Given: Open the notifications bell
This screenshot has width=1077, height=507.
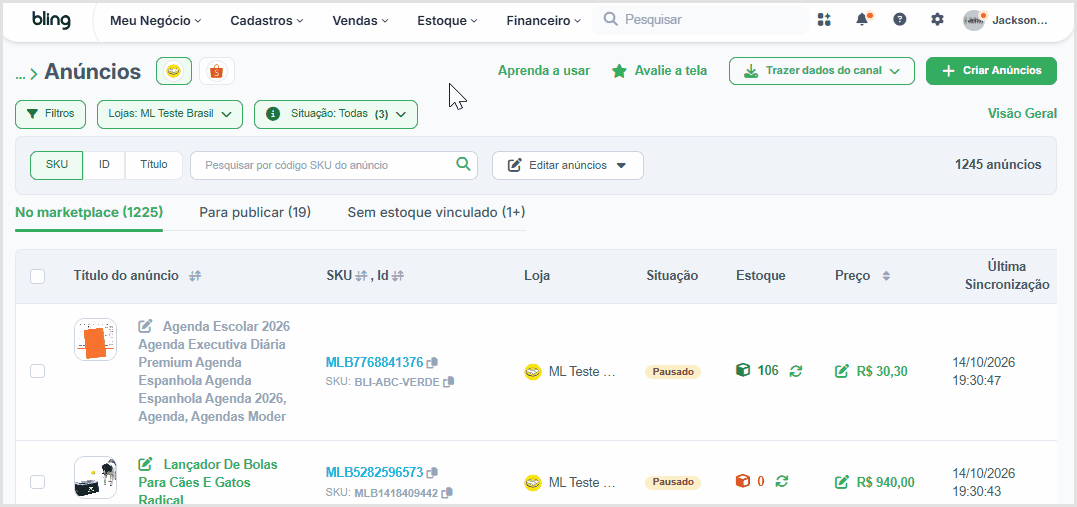Looking at the screenshot, I should click(863, 20).
